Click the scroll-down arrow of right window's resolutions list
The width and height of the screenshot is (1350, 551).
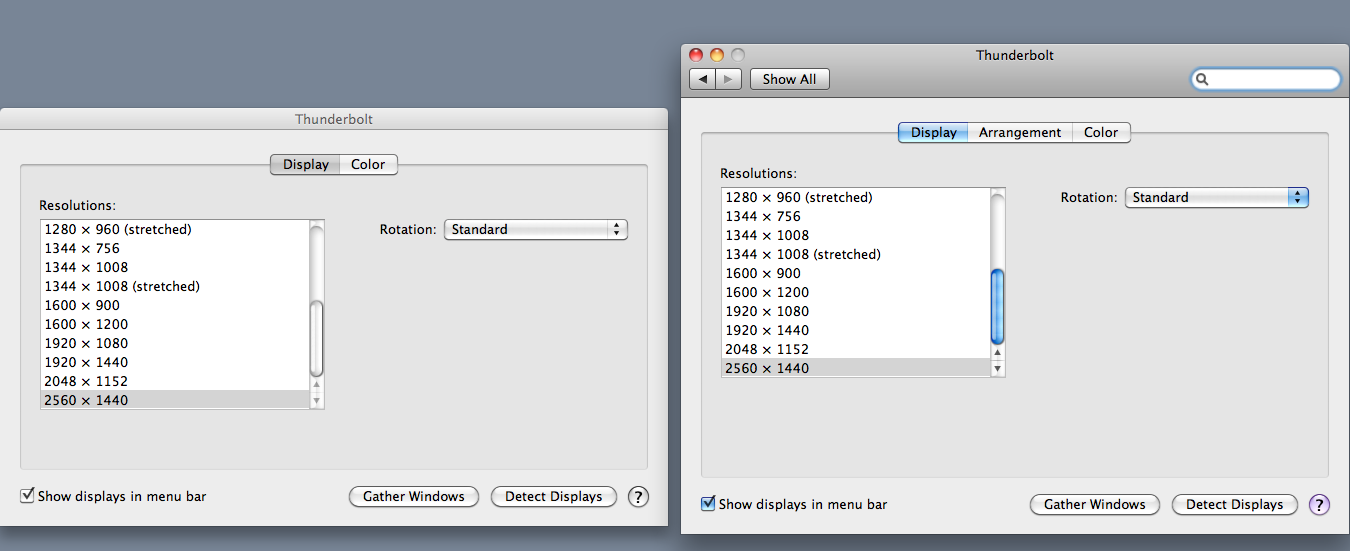click(x=997, y=368)
